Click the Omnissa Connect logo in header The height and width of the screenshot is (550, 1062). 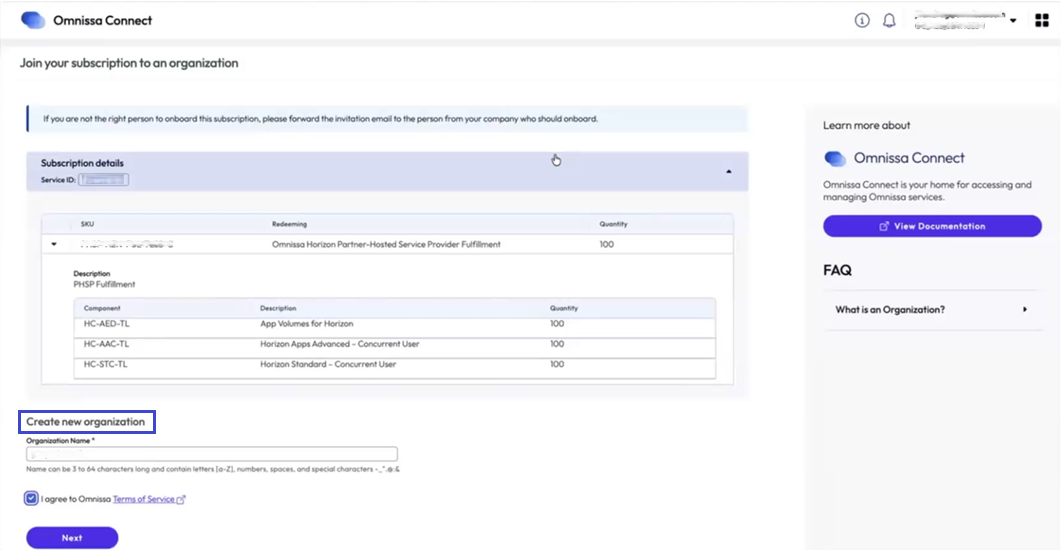coord(33,20)
